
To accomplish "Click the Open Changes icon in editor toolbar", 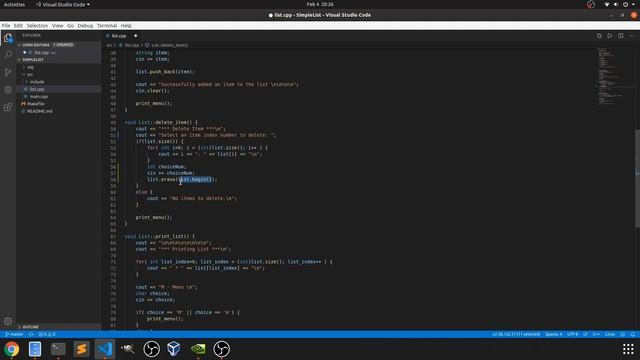I will (599, 36).
